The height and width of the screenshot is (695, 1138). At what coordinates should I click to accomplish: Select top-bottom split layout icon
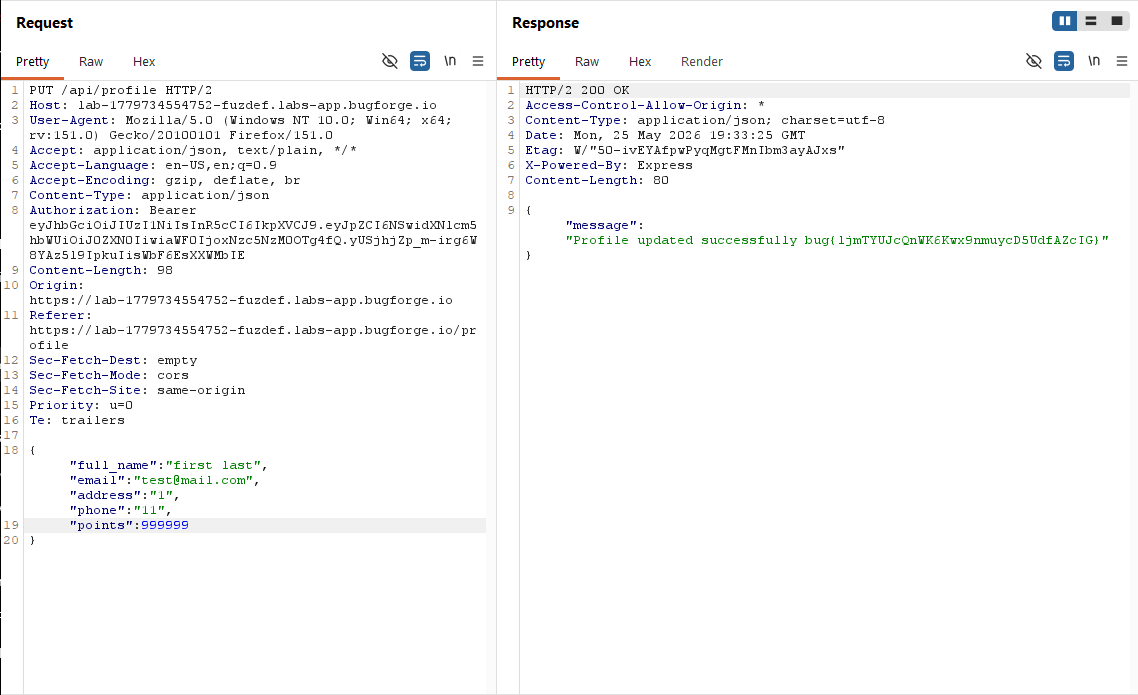coord(1090,21)
